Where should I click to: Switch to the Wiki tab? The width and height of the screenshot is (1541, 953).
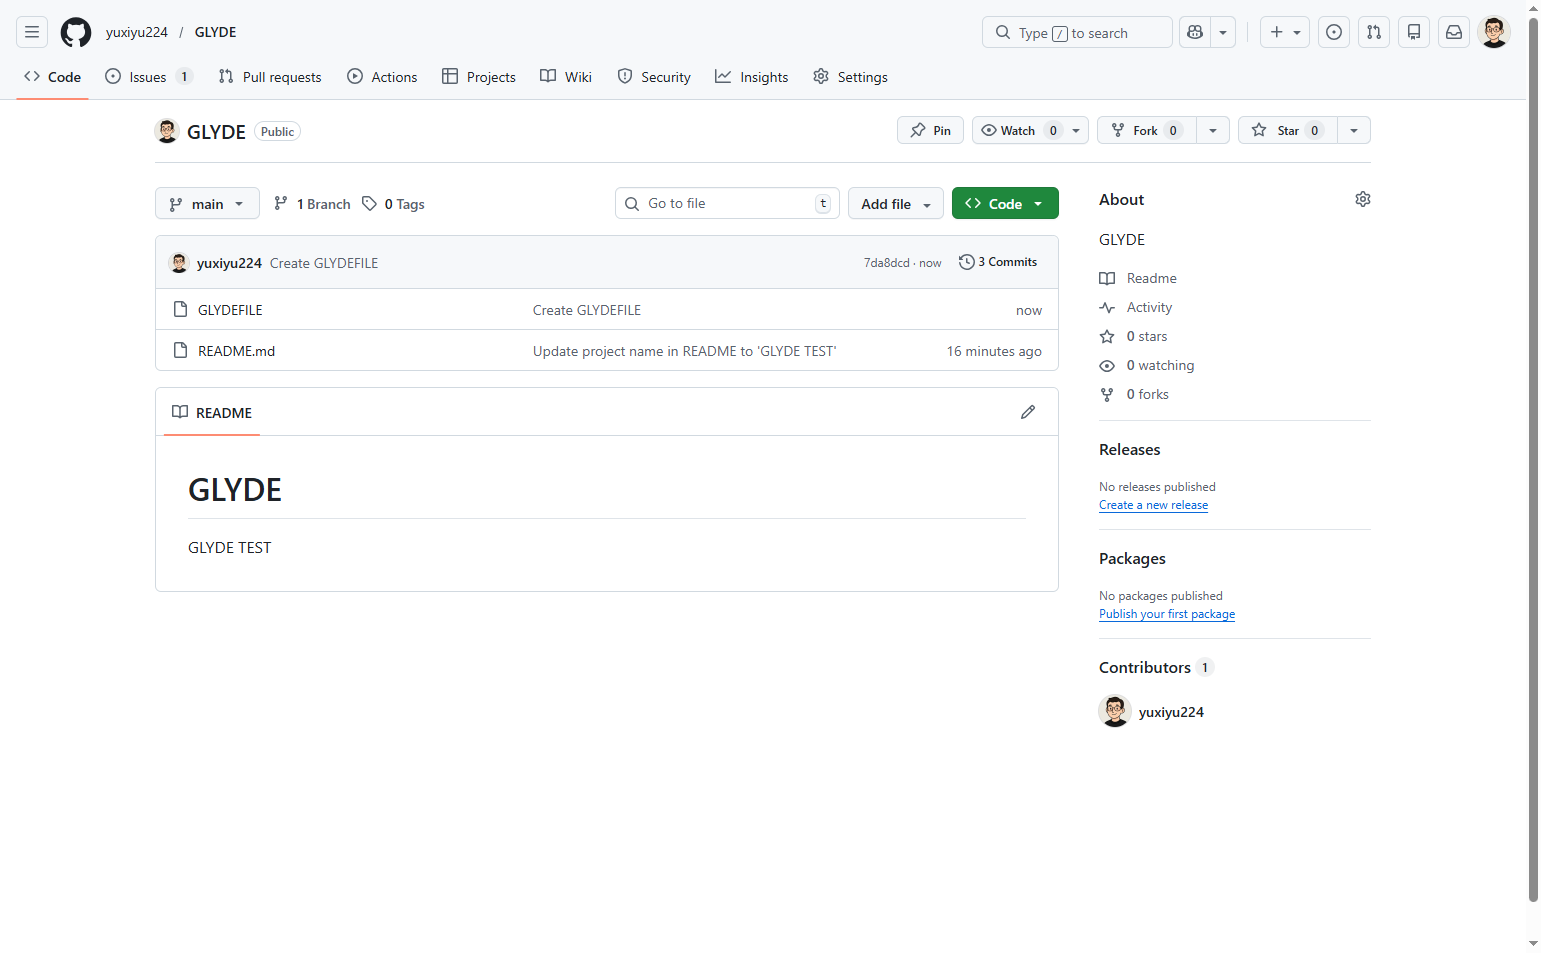pyautogui.click(x=566, y=77)
